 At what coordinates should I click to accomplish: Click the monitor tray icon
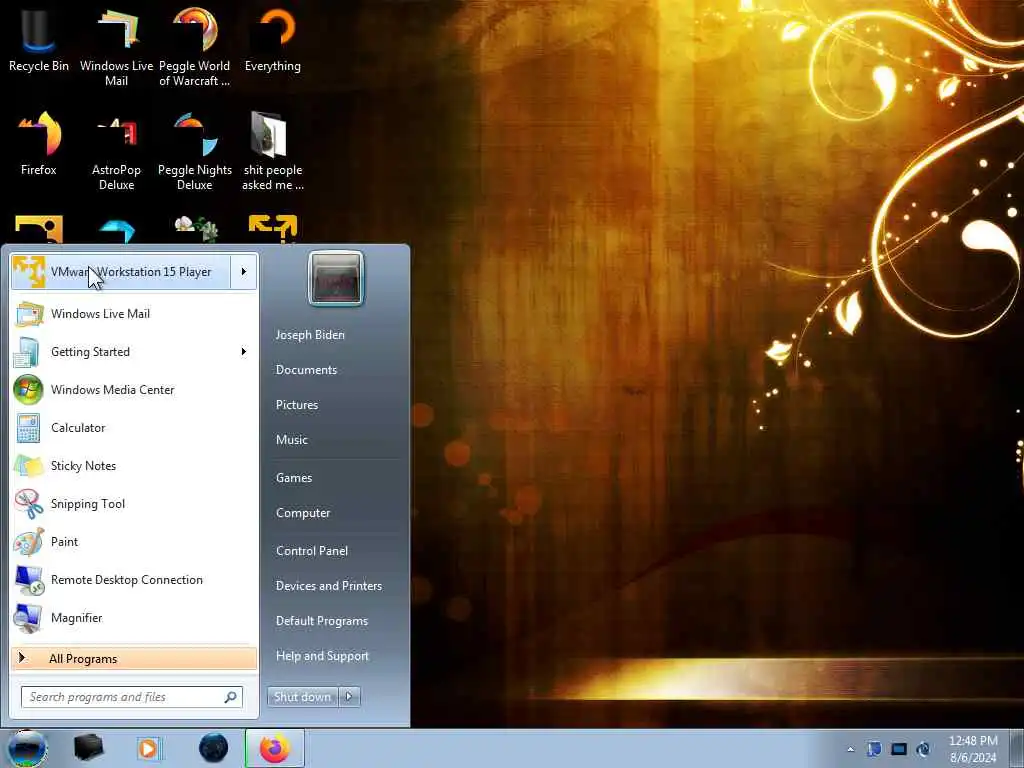tap(899, 749)
